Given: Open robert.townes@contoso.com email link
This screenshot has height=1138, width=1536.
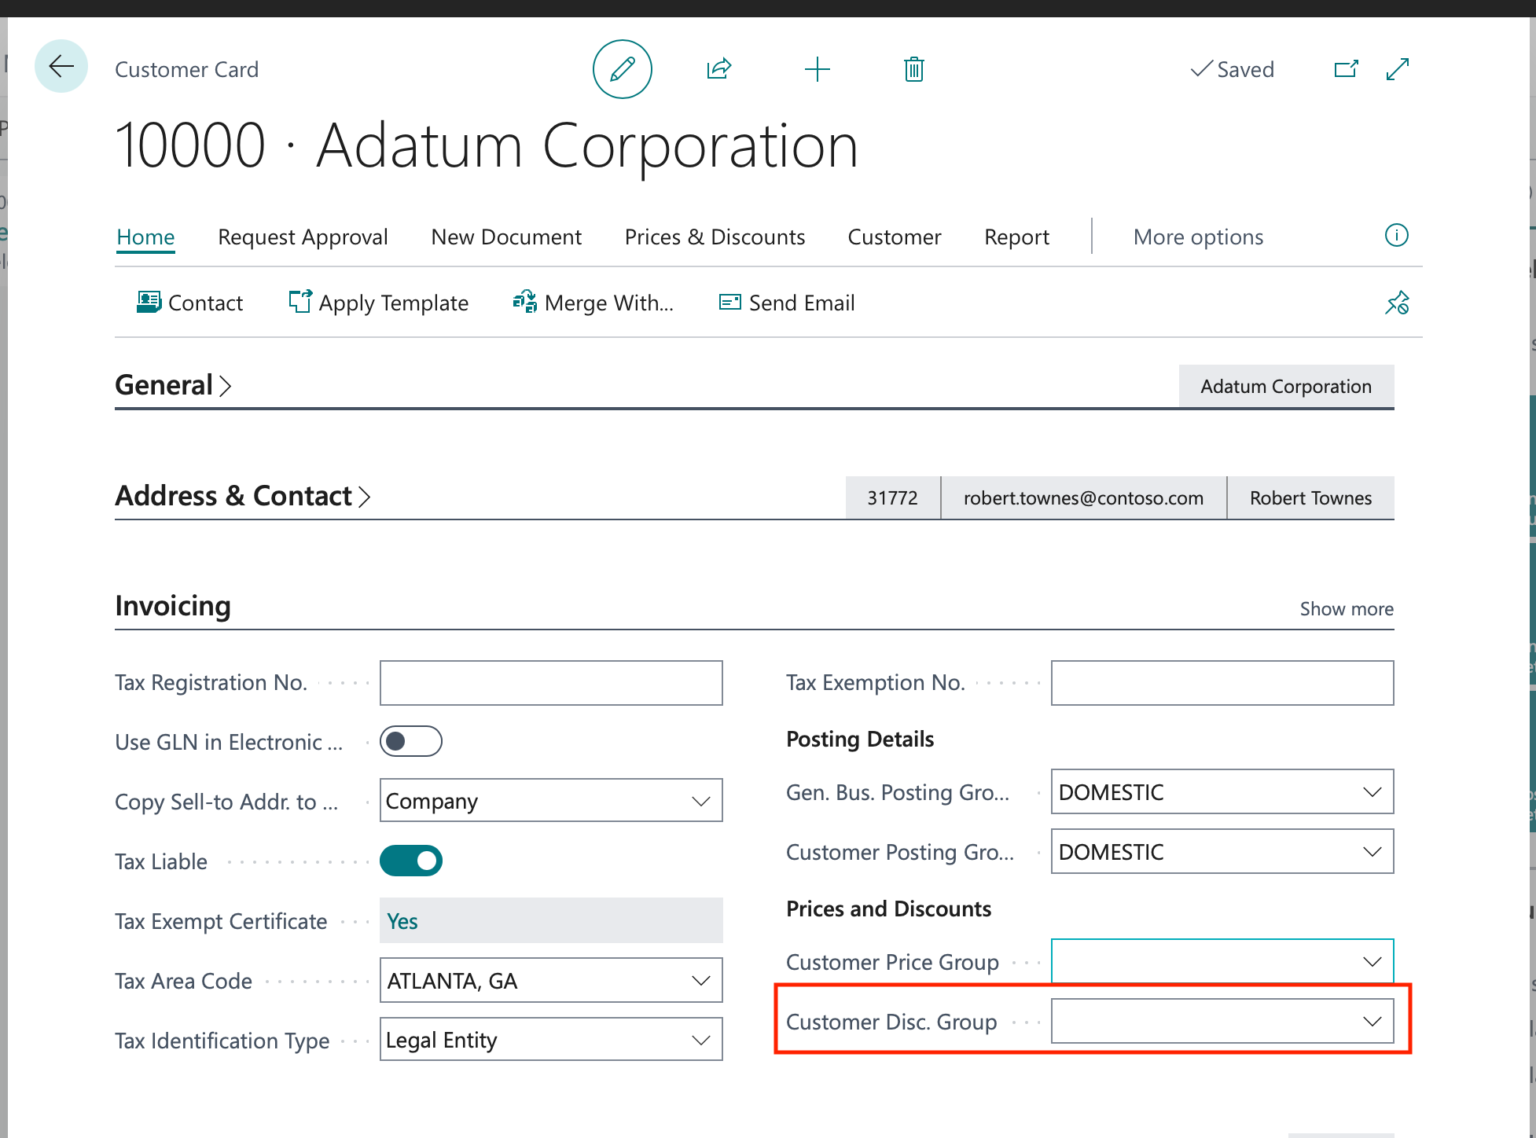Looking at the screenshot, I should point(1083,497).
